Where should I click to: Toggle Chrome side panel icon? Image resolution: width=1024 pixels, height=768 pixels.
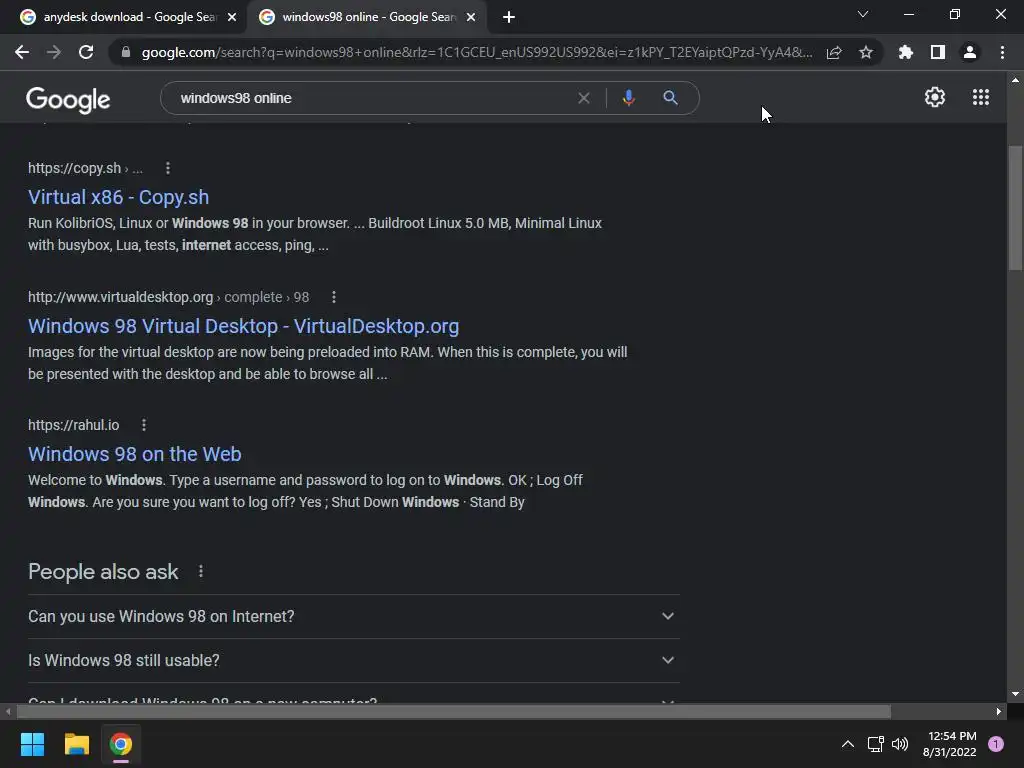[938, 52]
